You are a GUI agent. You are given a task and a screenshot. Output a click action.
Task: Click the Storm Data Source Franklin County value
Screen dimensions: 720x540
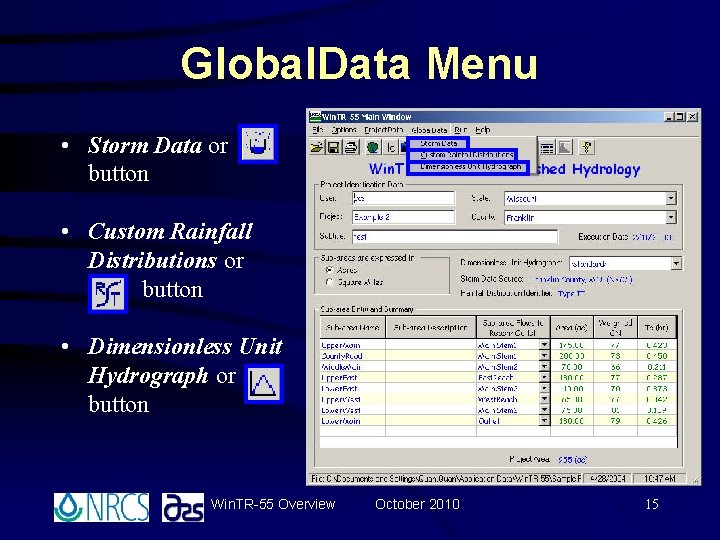tap(583, 279)
